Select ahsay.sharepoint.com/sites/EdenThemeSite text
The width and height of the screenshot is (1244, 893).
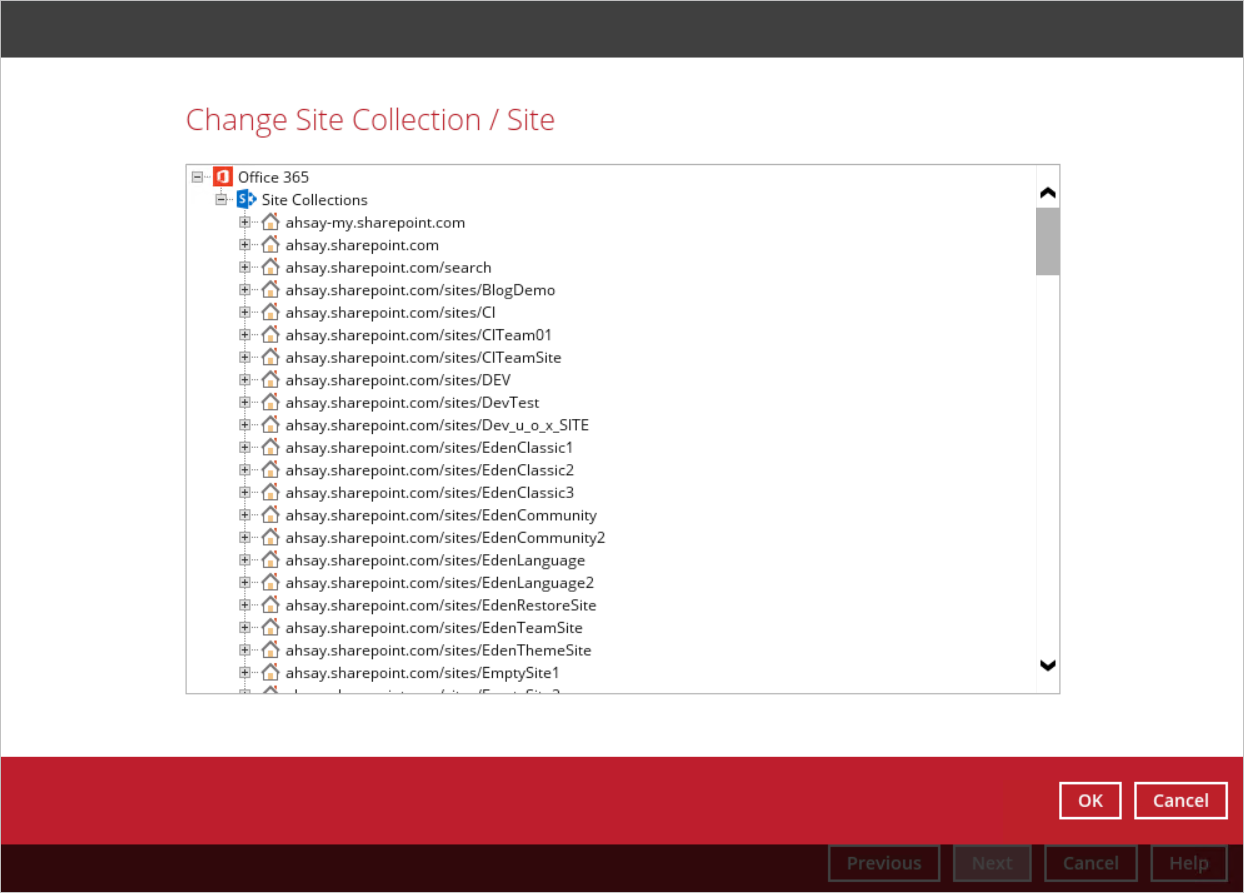click(438, 650)
